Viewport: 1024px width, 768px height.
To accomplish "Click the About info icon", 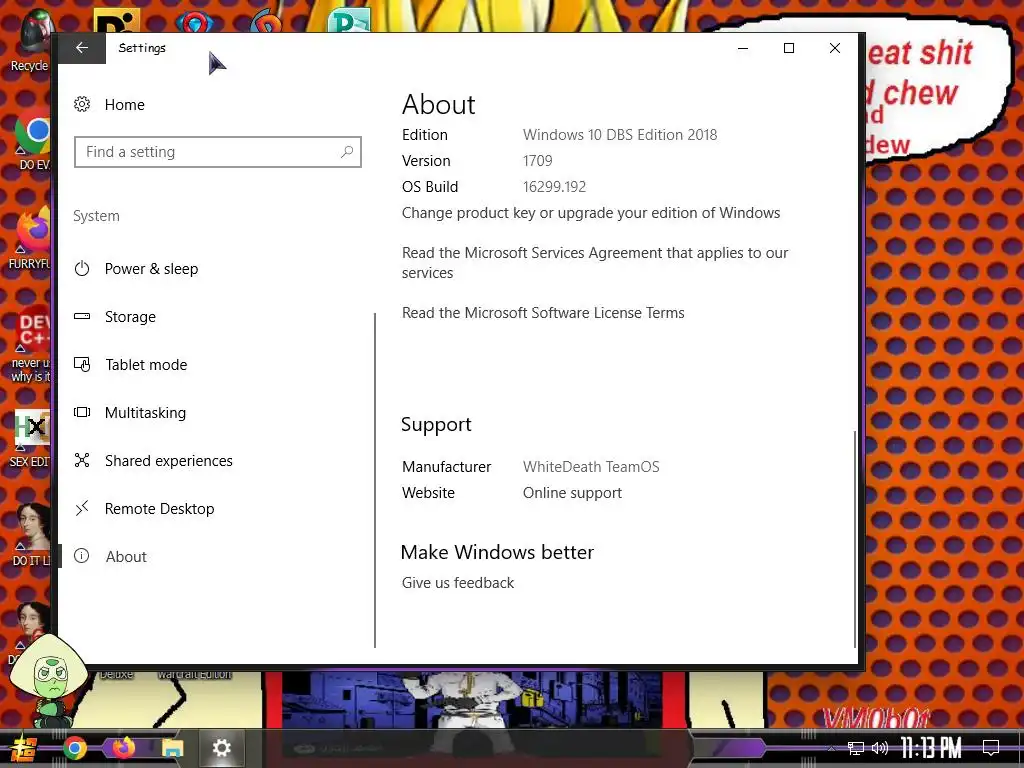I will coord(82,556).
